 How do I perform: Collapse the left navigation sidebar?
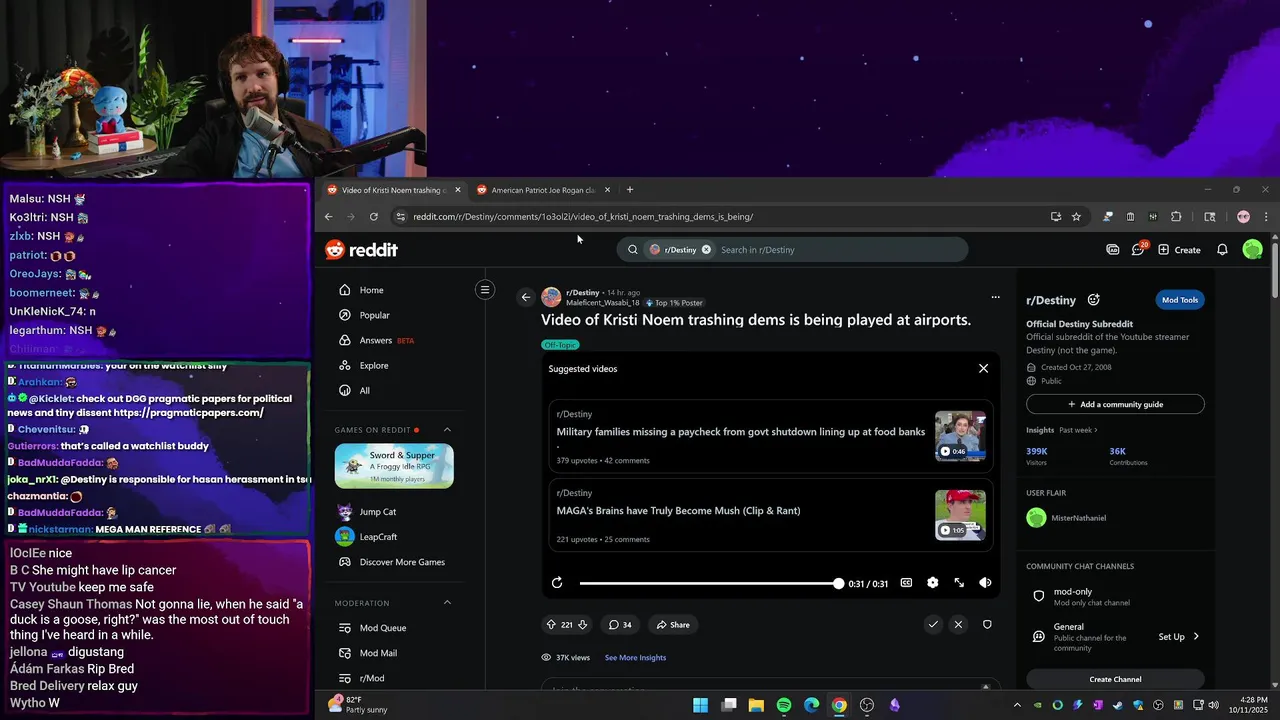[x=485, y=290]
